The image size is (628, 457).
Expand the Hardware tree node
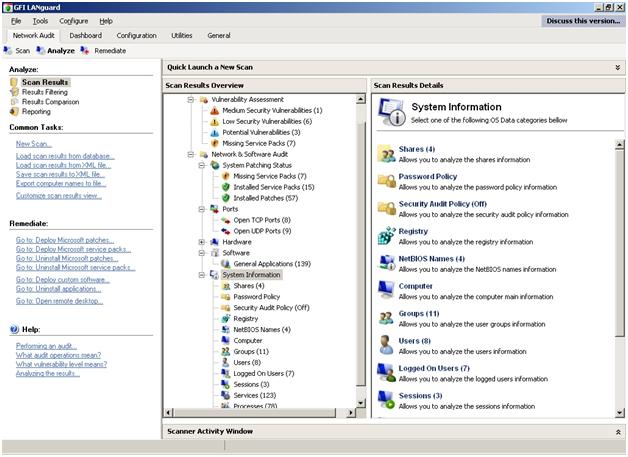pos(202,242)
